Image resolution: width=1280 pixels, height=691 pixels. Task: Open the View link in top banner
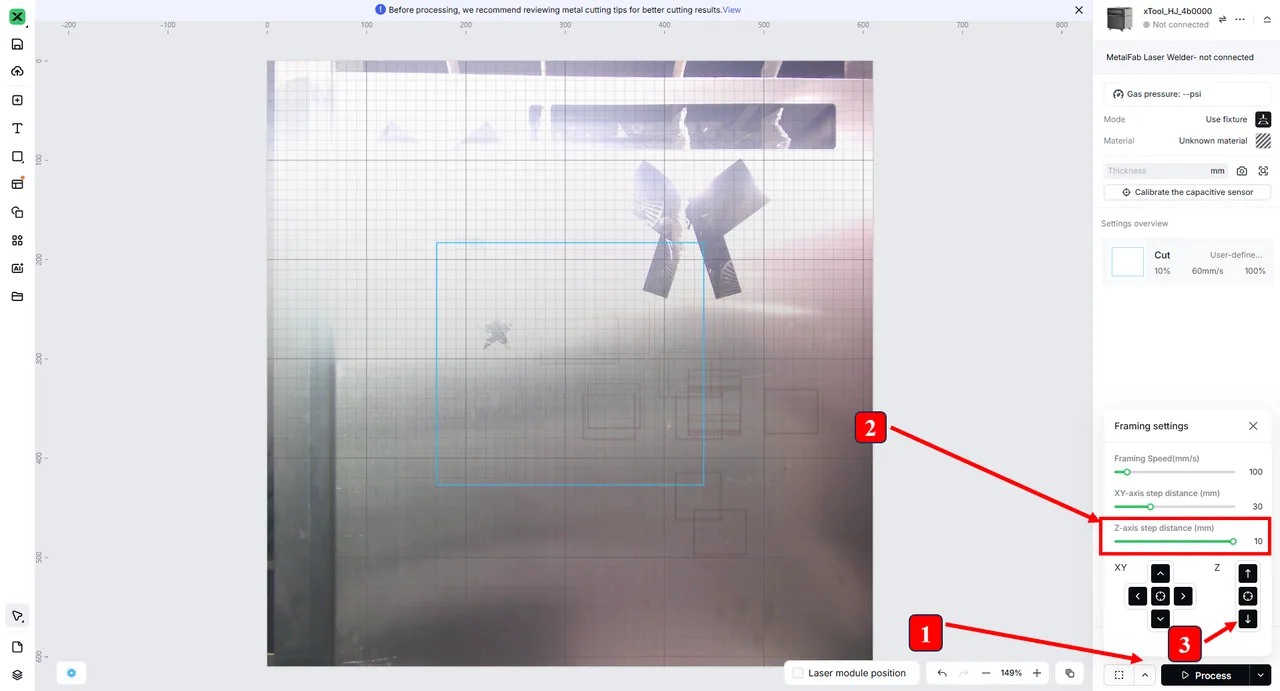(x=732, y=9)
